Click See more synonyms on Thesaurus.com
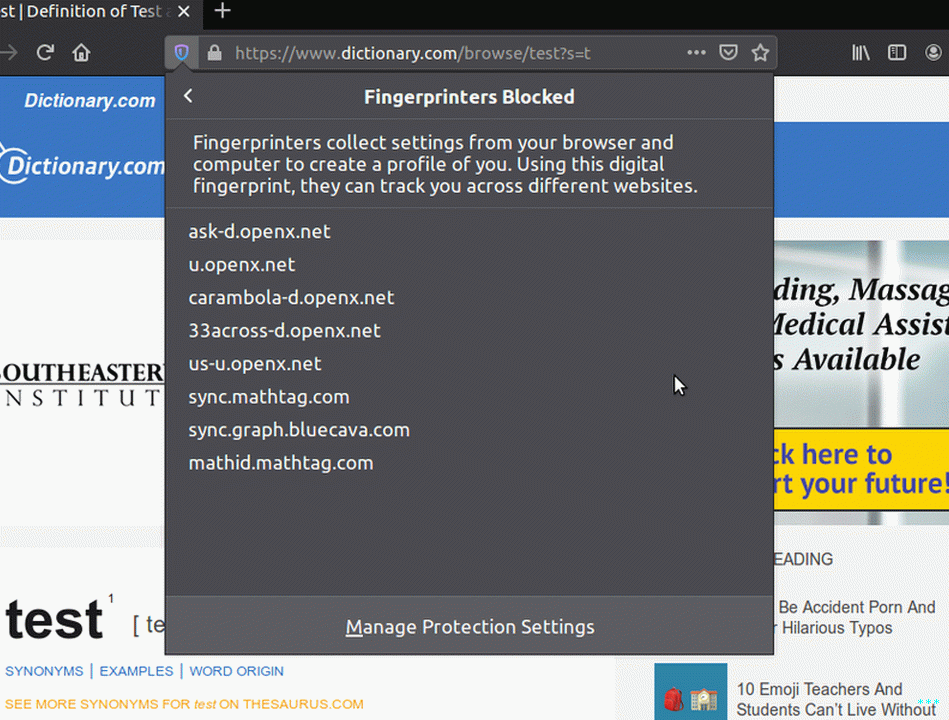The width and height of the screenshot is (949, 720). pos(184,704)
